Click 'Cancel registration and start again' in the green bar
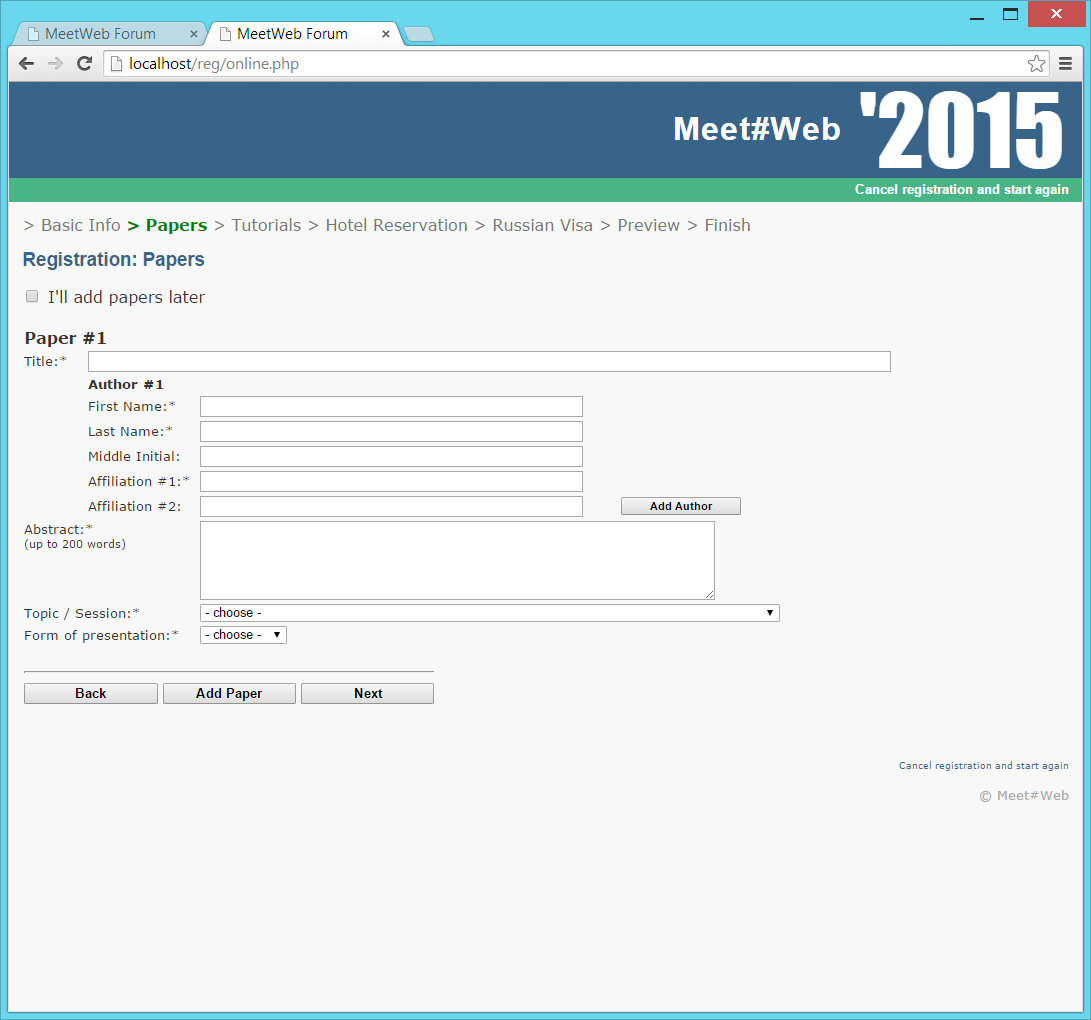Viewport: 1091px width, 1020px height. coord(961,189)
